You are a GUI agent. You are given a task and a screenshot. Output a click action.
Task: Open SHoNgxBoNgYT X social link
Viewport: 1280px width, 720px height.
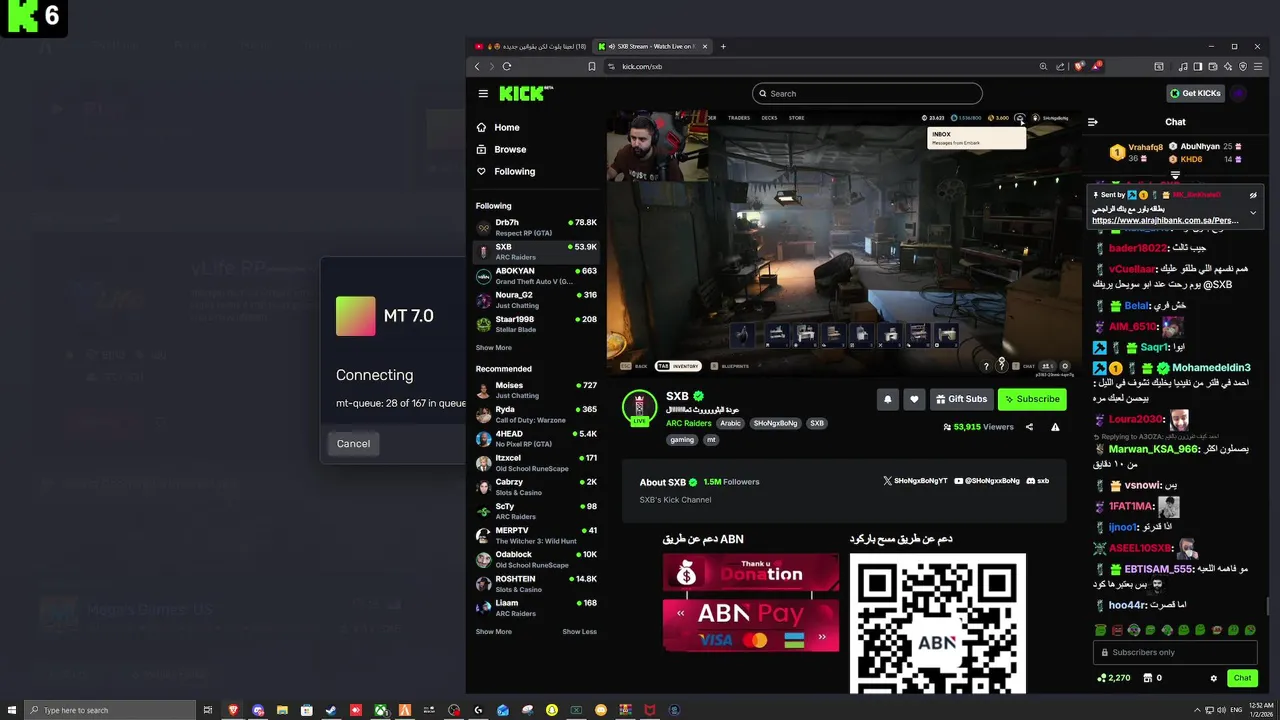(x=915, y=481)
